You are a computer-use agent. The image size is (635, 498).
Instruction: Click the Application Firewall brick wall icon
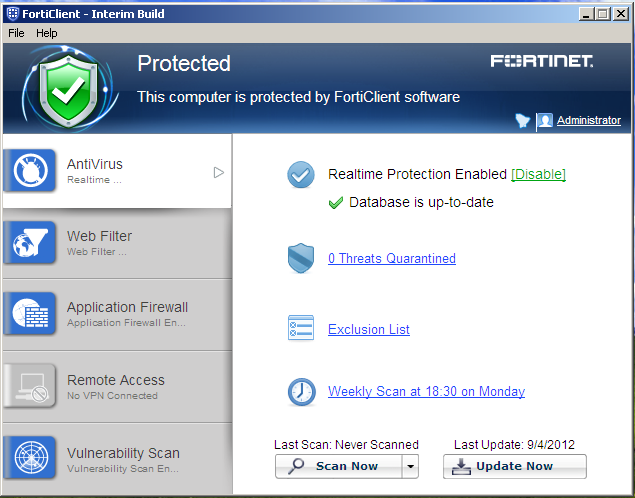click(x=29, y=314)
